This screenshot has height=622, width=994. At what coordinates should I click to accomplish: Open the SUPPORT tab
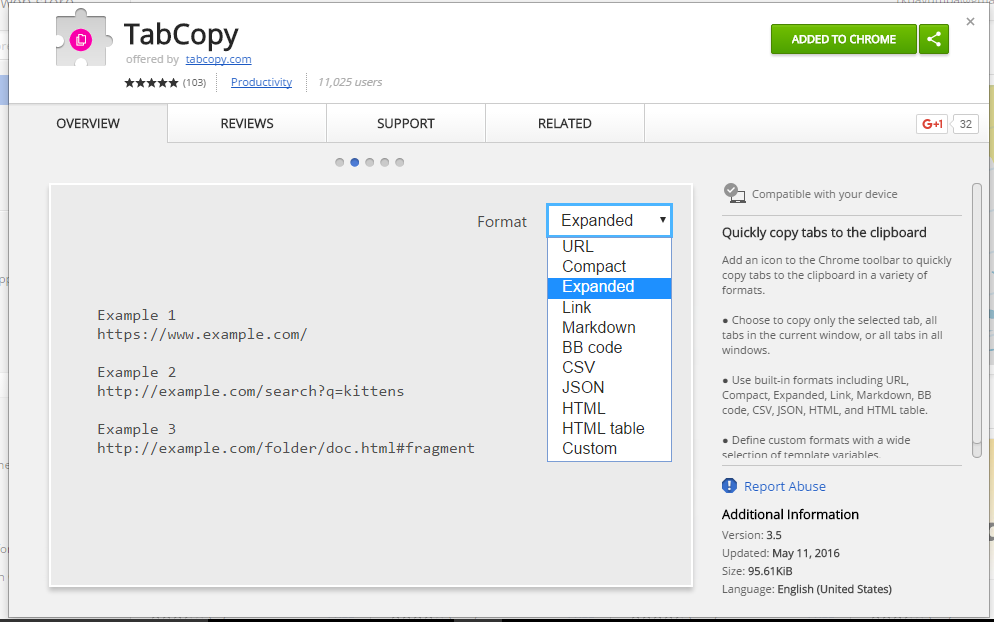[405, 123]
